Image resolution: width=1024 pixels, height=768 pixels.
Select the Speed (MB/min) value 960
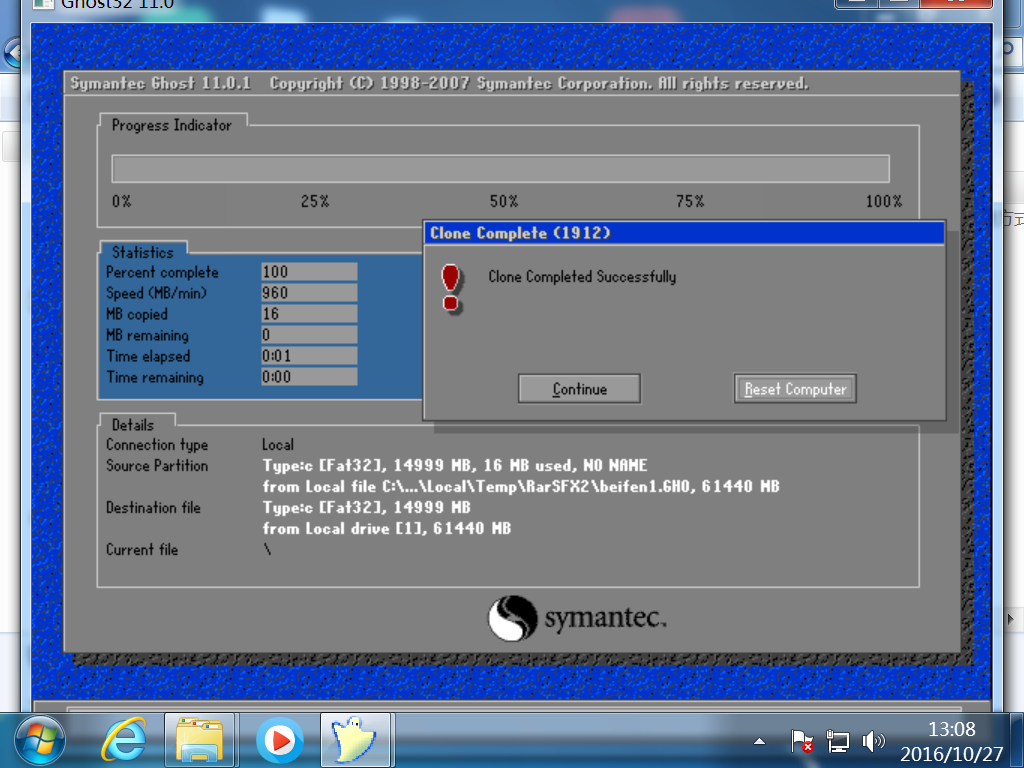(309, 293)
